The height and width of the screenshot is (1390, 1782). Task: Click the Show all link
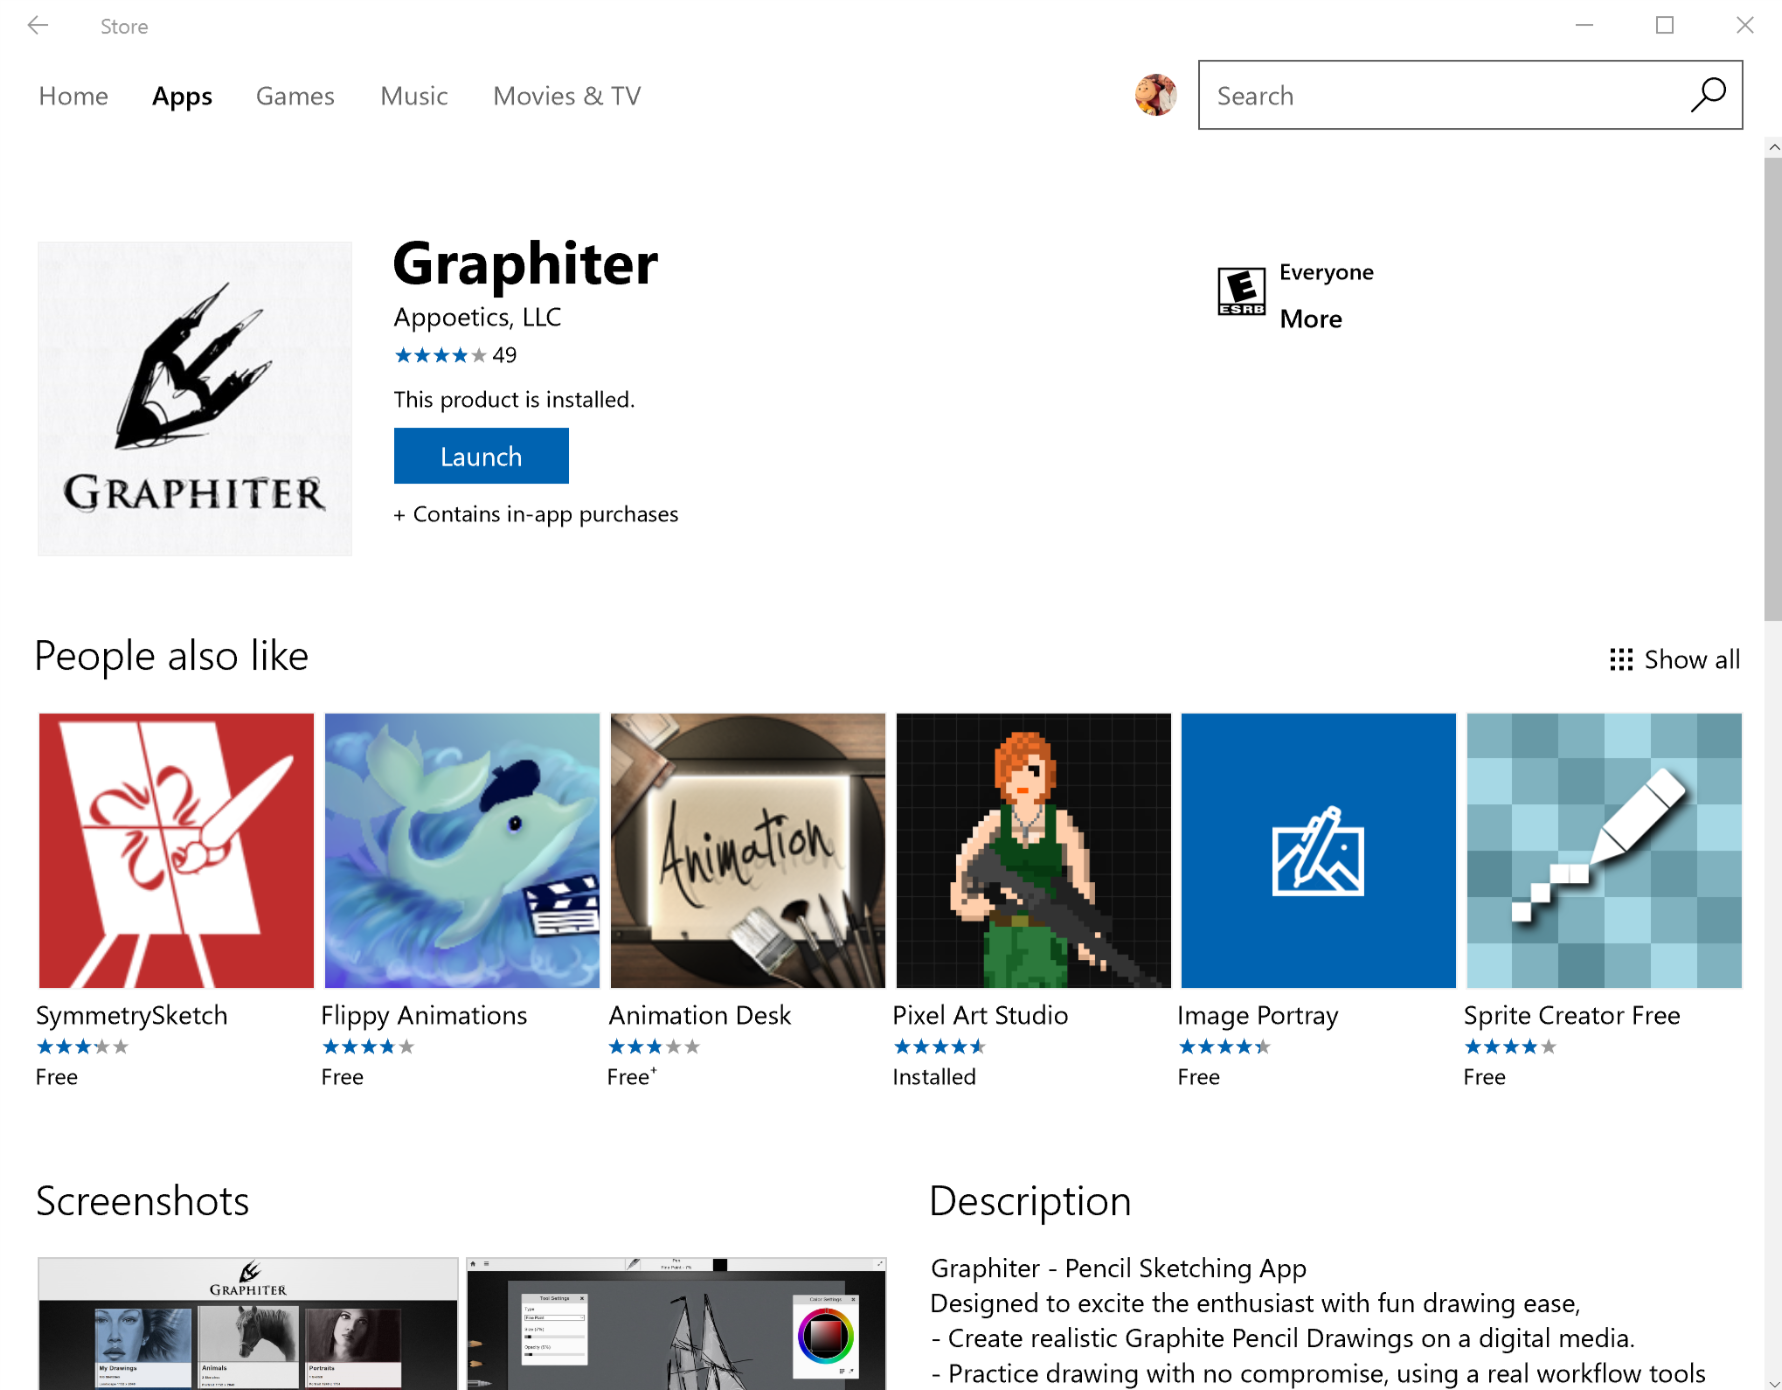[x=1692, y=660]
